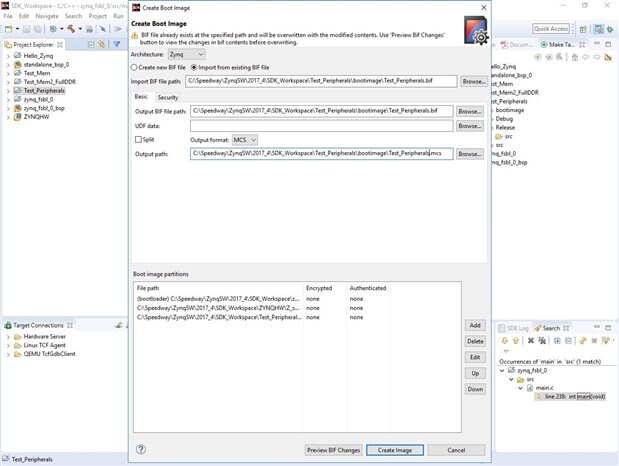Select QEMU TcfGdbClient in Target Connections
Image resolution: width=619 pixels, height=466 pixels.
49,354
